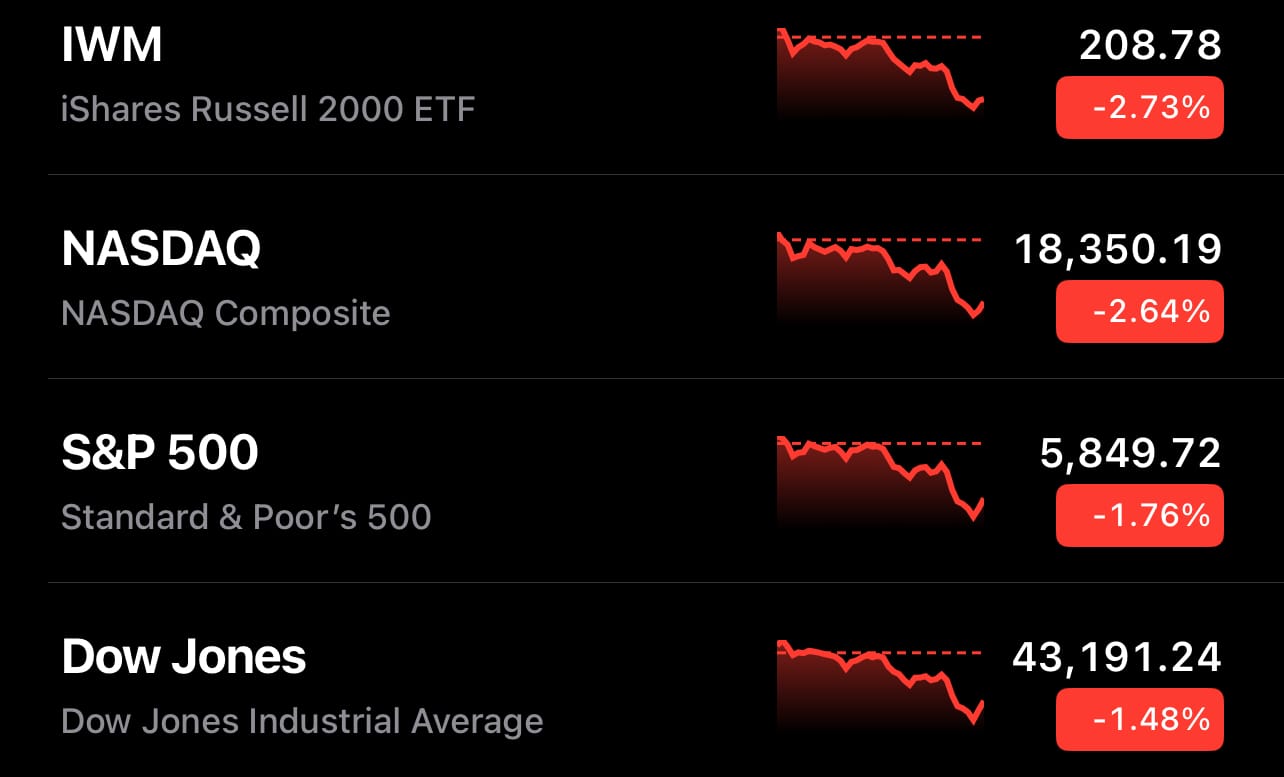Toggle the Dow Jones -1.48% change badge
This screenshot has width=1284, height=777.
1140,719
